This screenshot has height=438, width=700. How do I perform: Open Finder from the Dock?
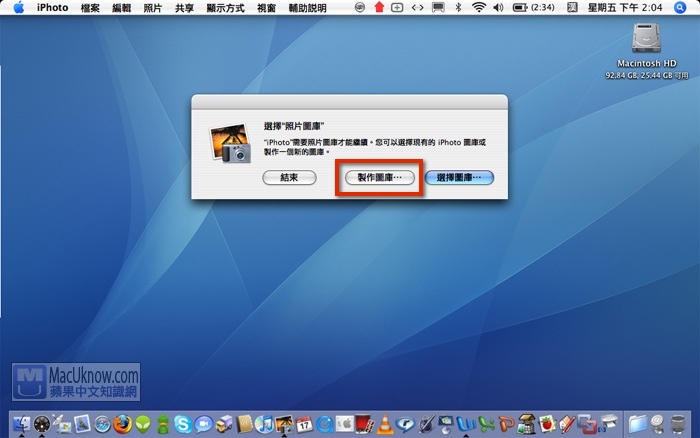pyautogui.click(x=21, y=423)
